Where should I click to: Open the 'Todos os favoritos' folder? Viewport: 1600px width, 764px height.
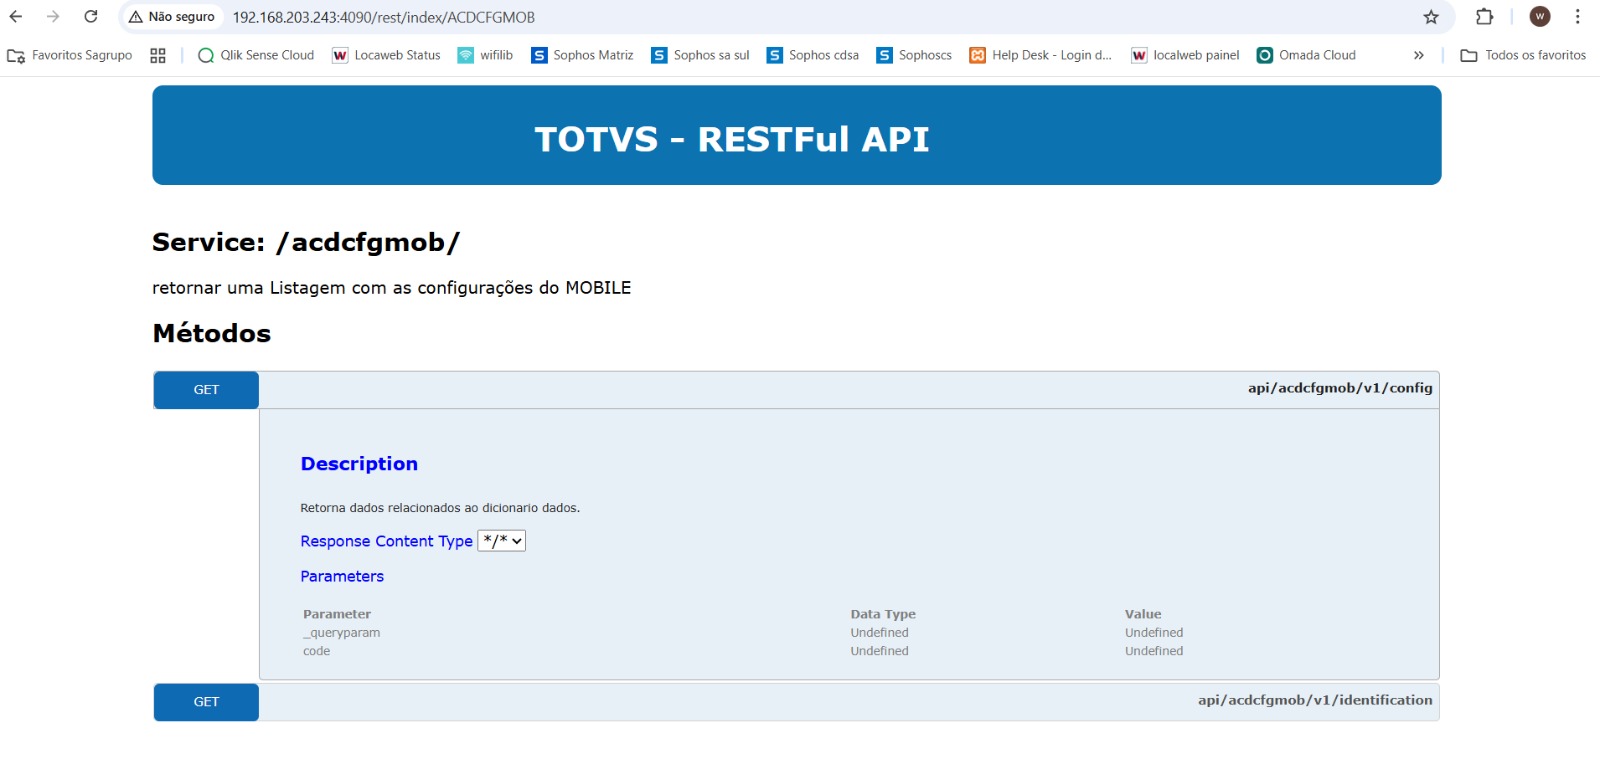(x=1523, y=56)
